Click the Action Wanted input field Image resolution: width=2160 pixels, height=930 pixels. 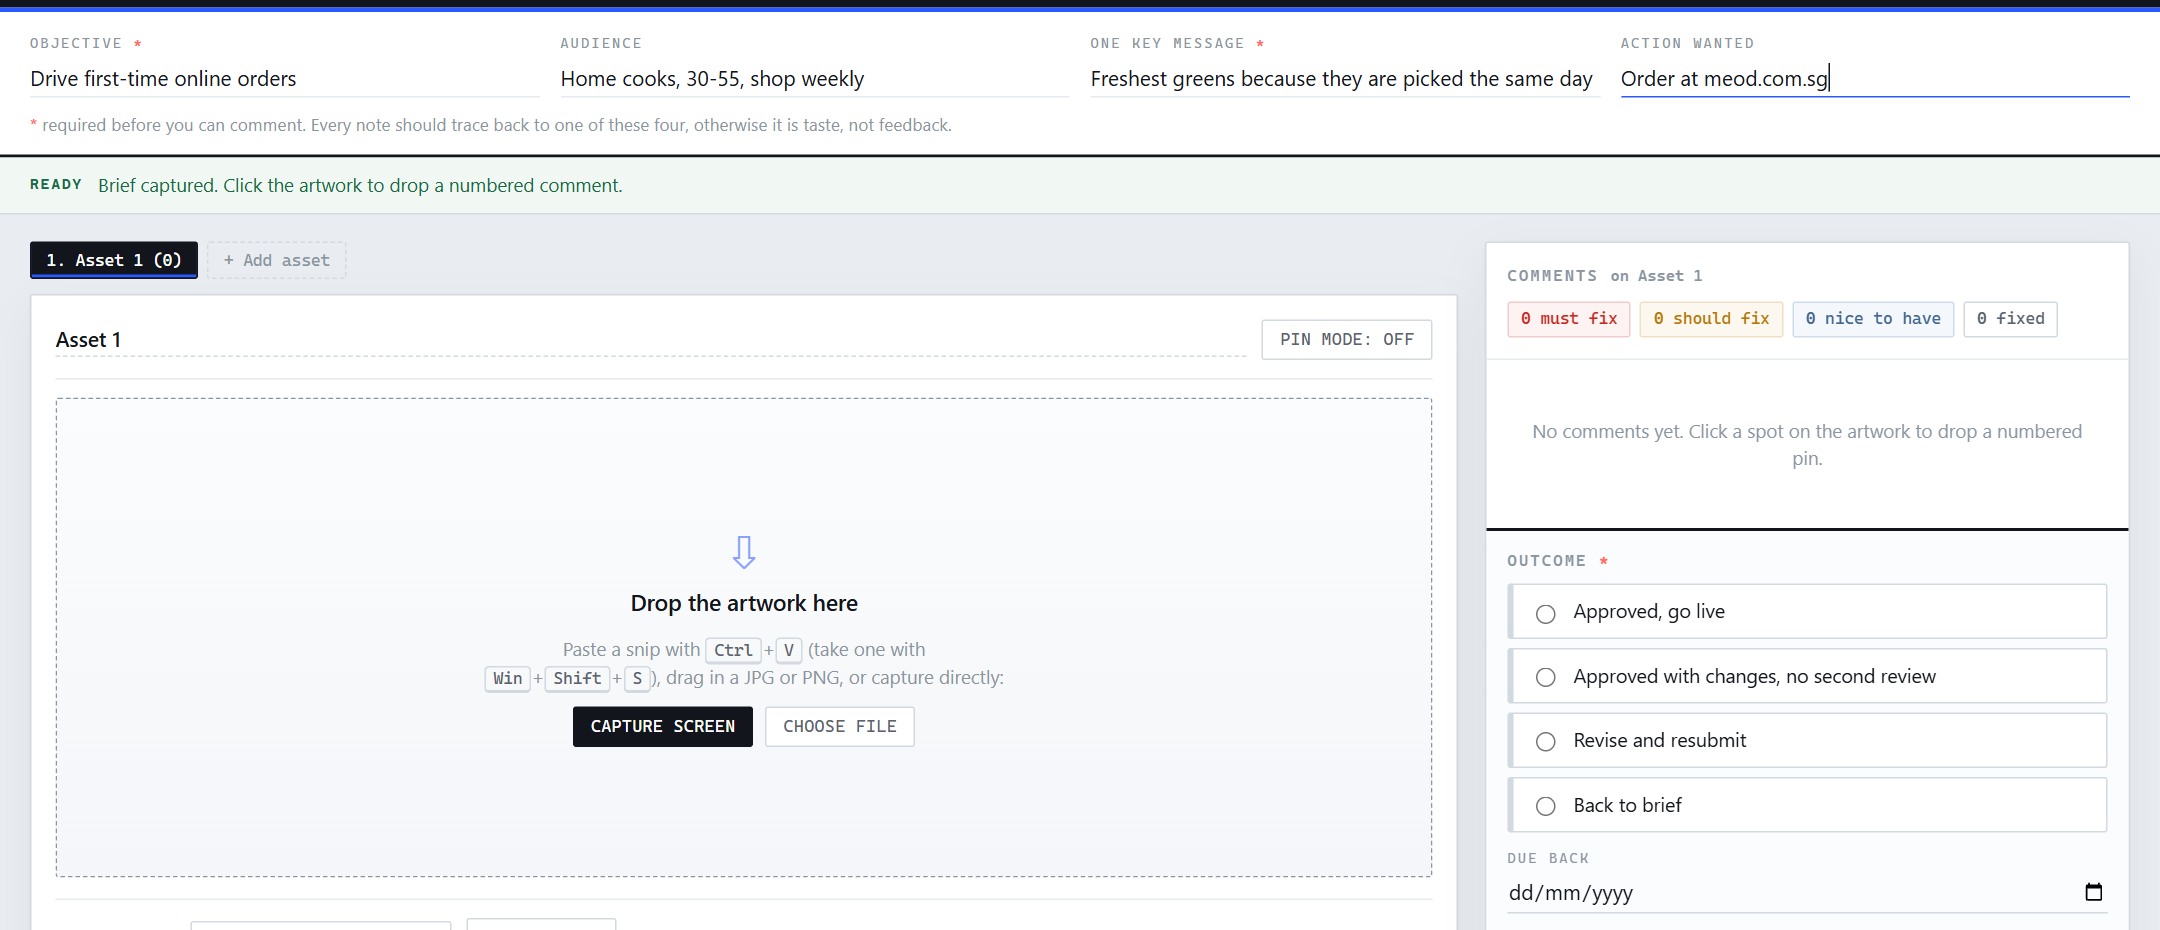[1875, 79]
